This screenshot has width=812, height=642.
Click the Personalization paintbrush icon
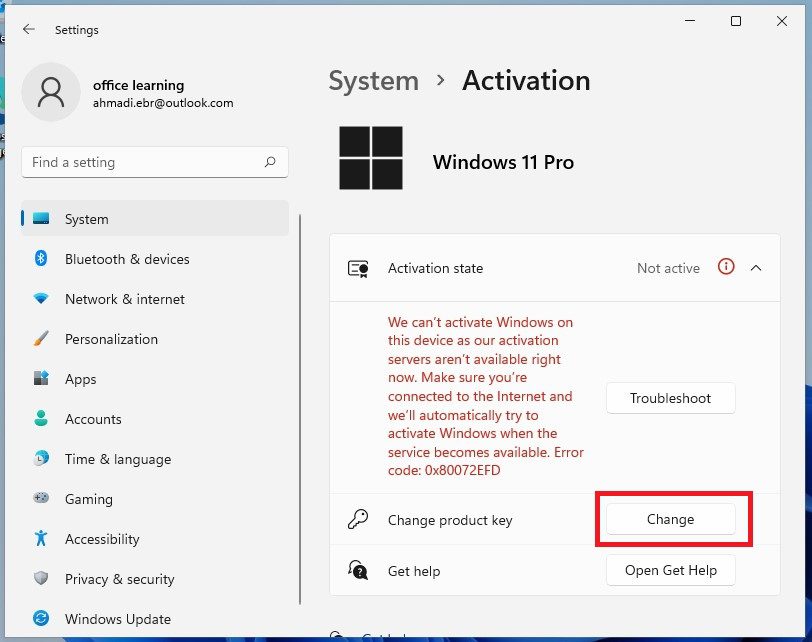coord(41,339)
